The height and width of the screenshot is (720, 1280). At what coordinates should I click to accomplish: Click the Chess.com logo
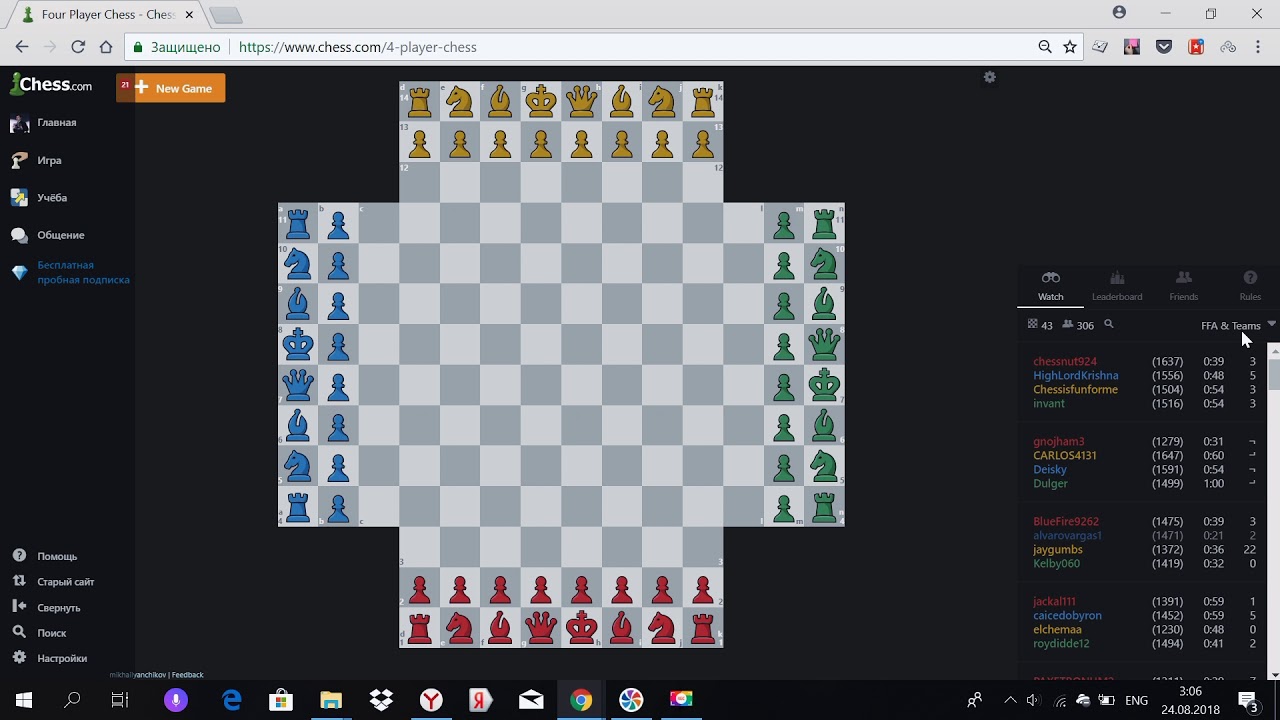pos(51,85)
